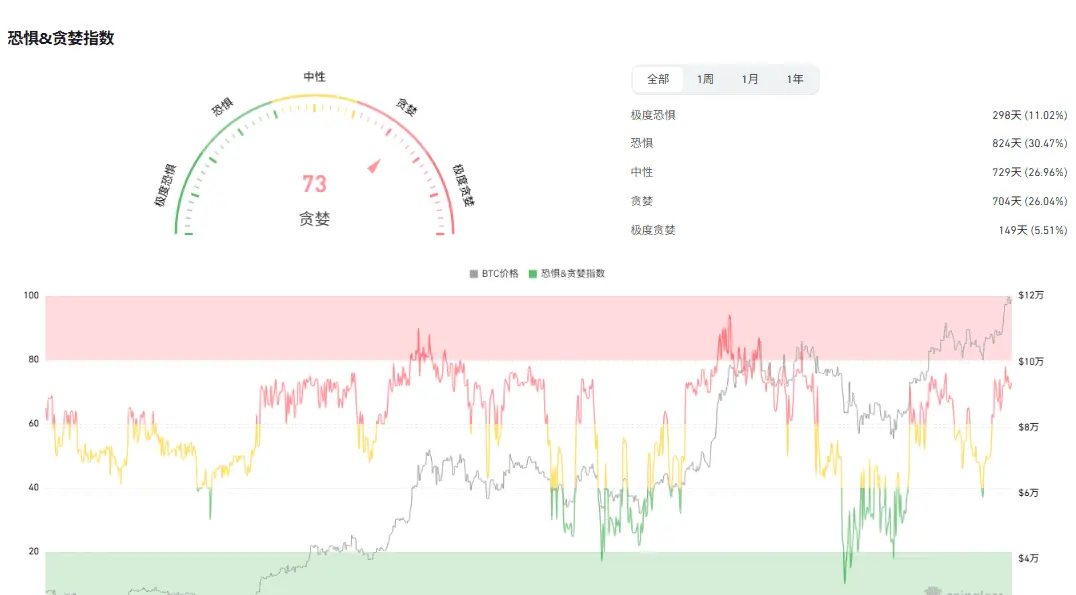This screenshot has width=1076, height=595.
Task: Click the 40 left axis label
Action: coord(33,488)
